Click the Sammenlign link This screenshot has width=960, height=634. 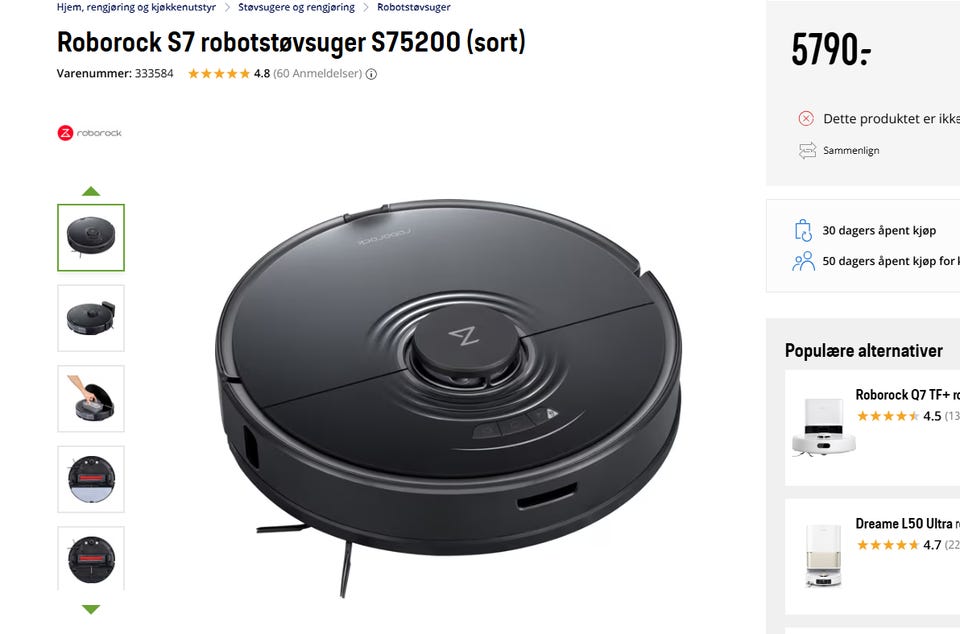pos(851,151)
